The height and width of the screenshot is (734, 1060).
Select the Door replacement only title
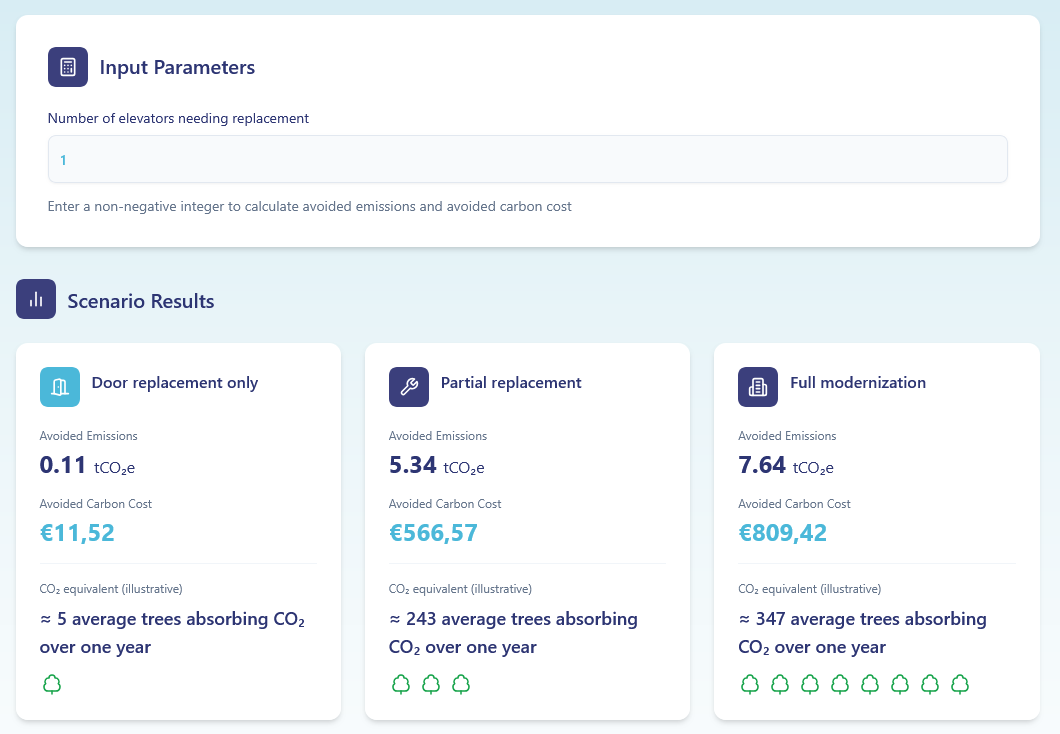point(175,382)
